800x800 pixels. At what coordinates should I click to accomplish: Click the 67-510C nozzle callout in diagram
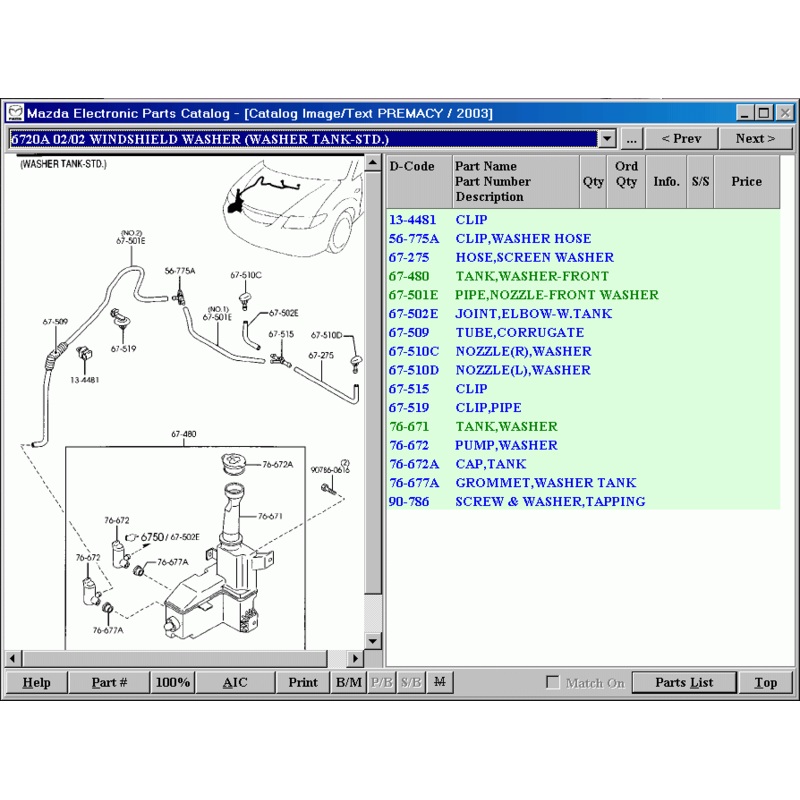(246, 276)
